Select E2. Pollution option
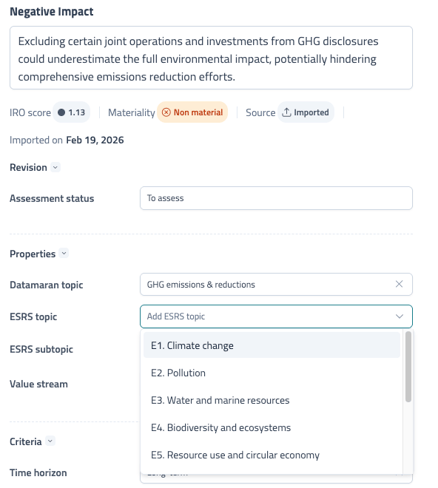 272,373
